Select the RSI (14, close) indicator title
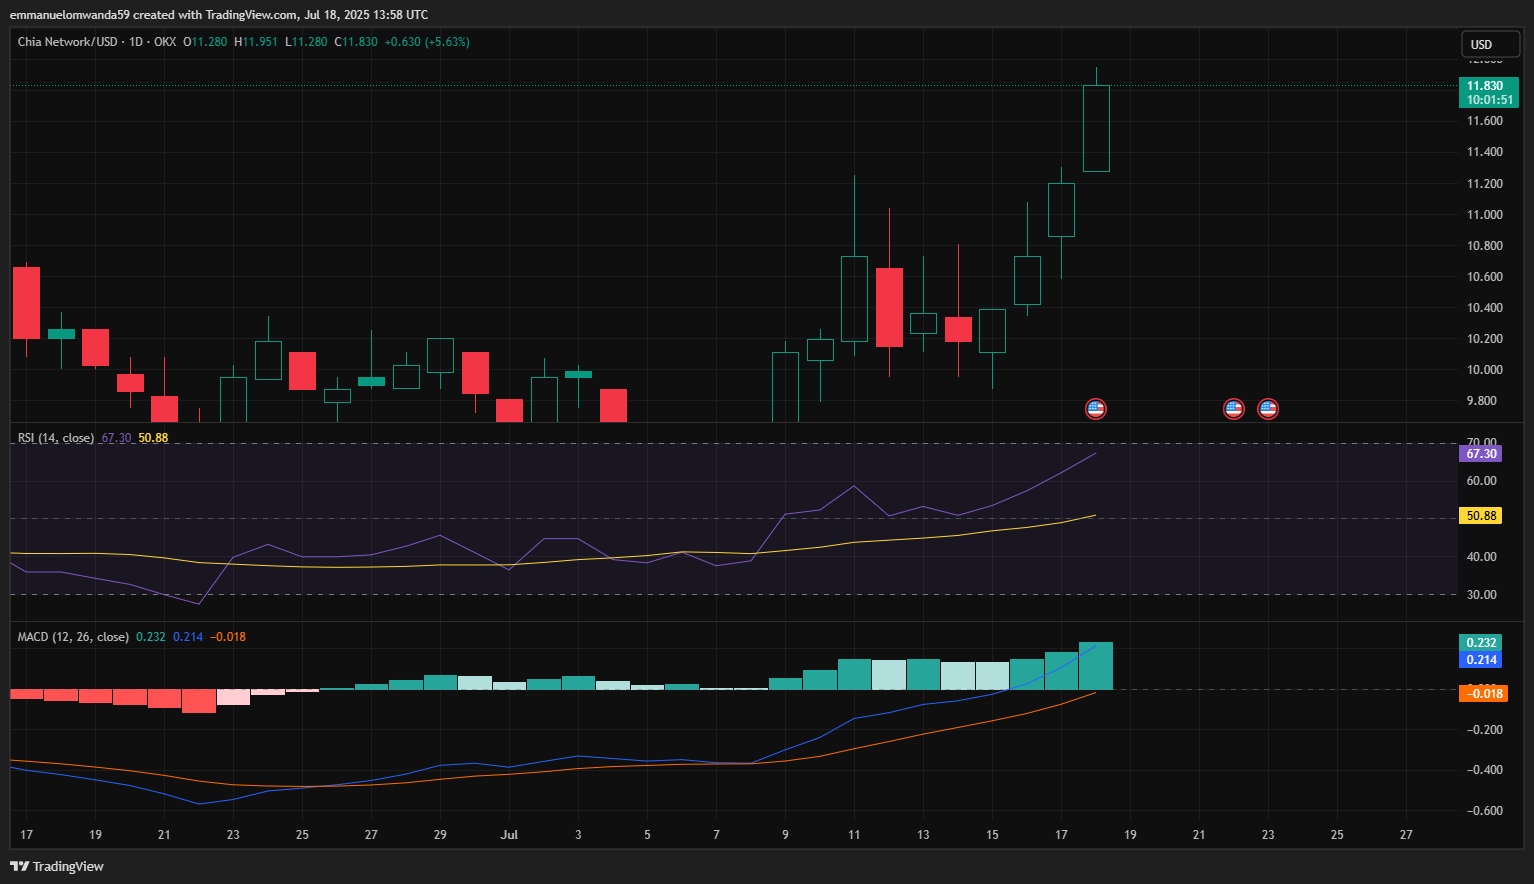The image size is (1534, 884). coord(56,438)
